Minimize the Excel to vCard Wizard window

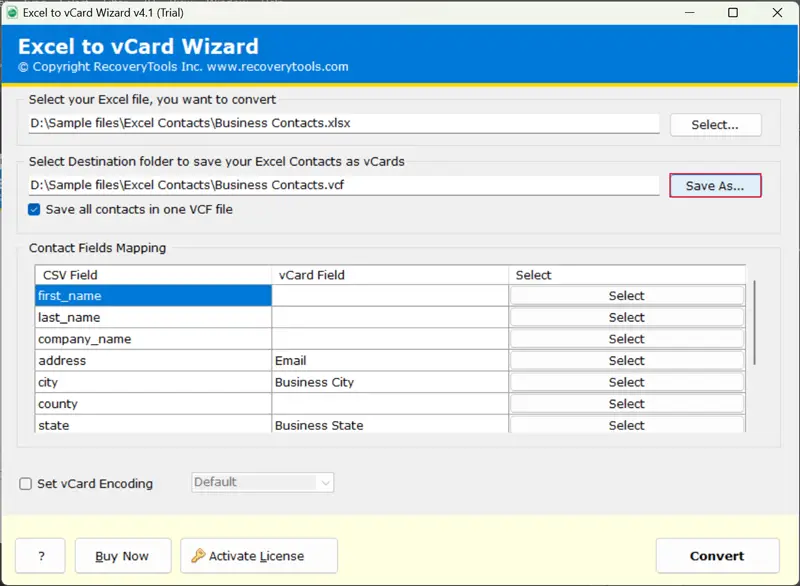[687, 13]
